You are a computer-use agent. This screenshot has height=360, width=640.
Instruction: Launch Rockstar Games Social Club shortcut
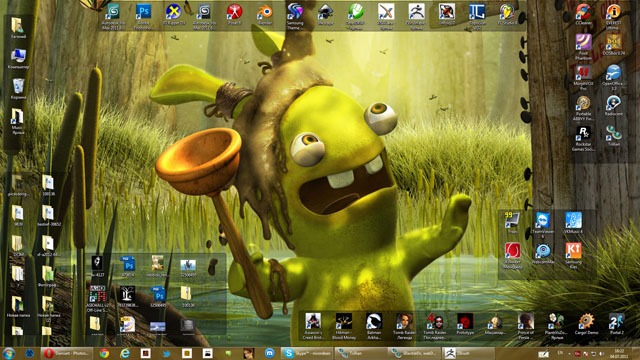[x=584, y=138]
